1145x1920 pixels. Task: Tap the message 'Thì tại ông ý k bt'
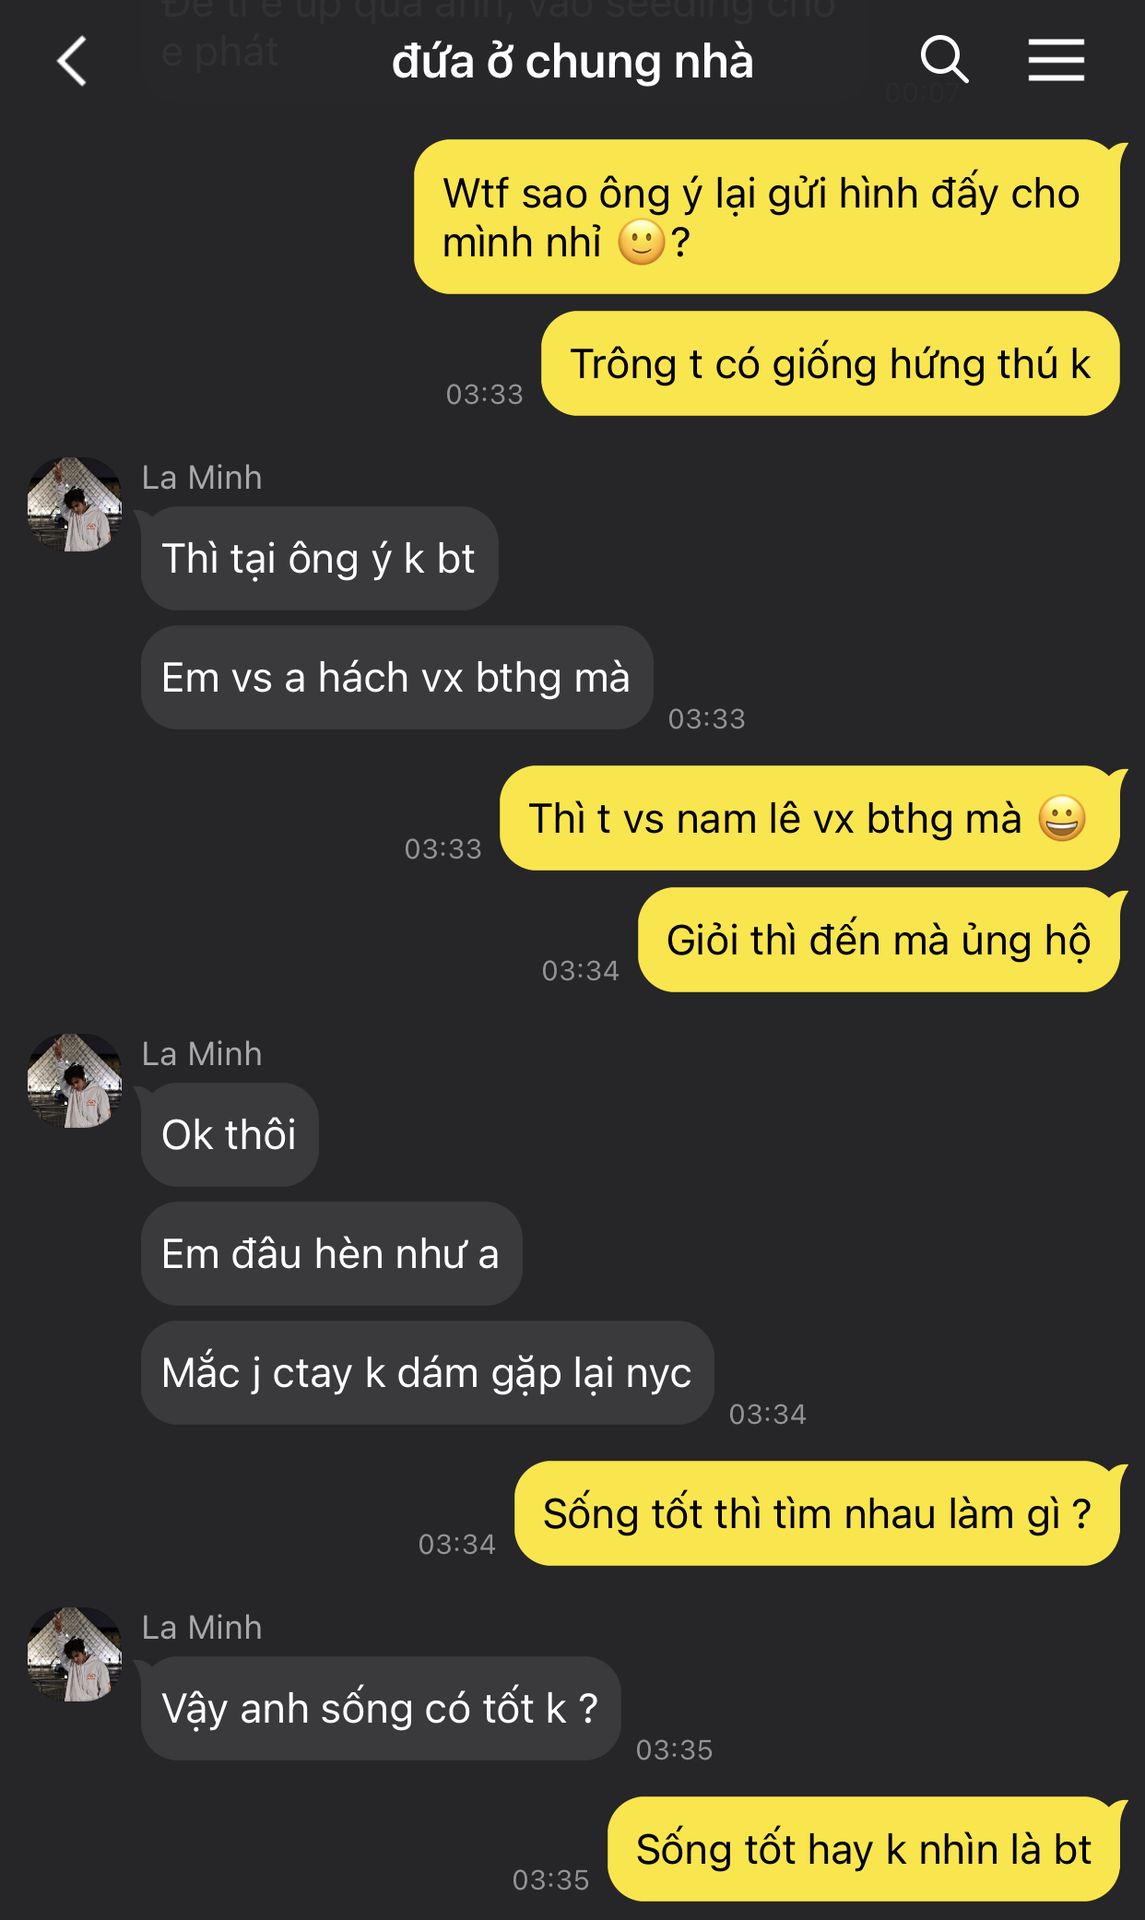coord(320,558)
